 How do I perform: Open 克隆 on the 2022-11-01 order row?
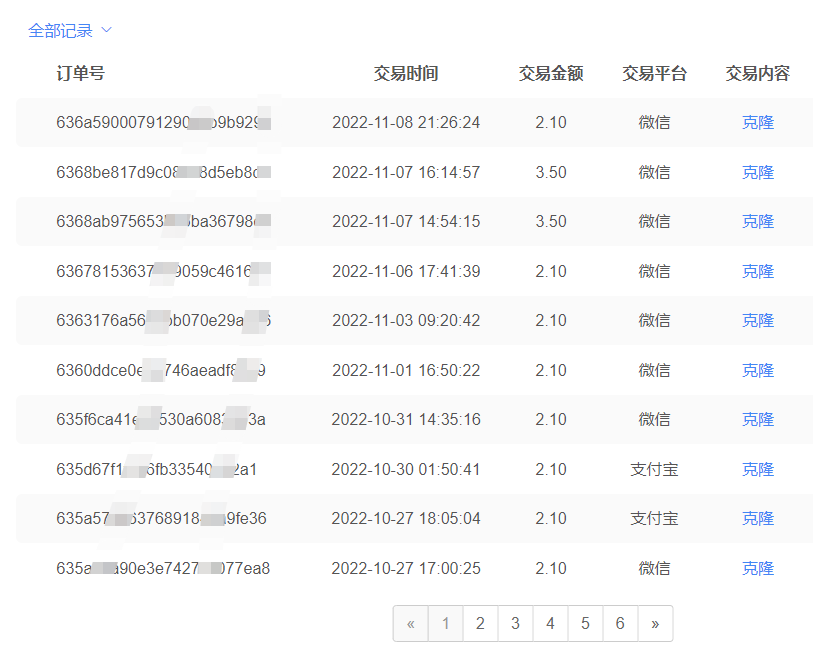[758, 370]
